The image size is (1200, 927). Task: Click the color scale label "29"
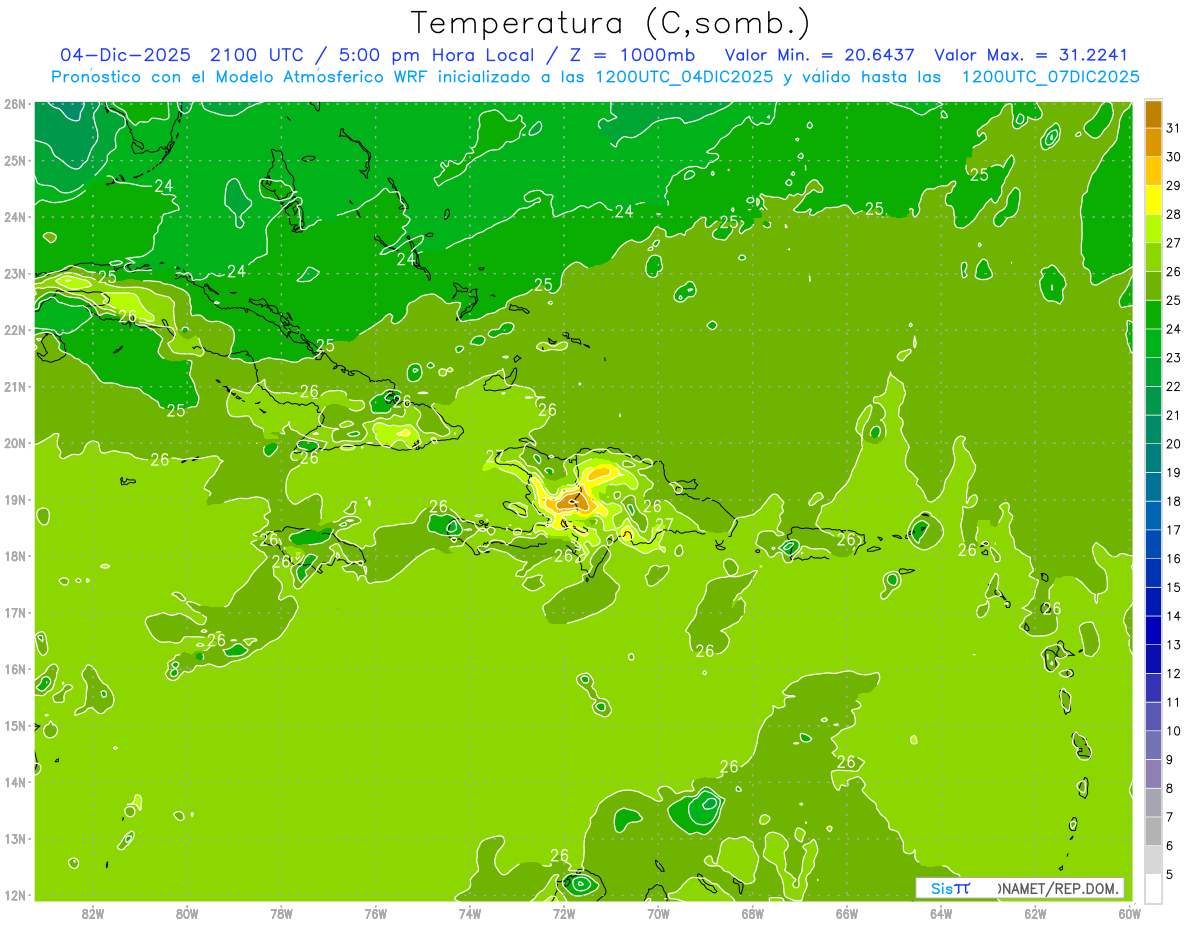click(1173, 186)
